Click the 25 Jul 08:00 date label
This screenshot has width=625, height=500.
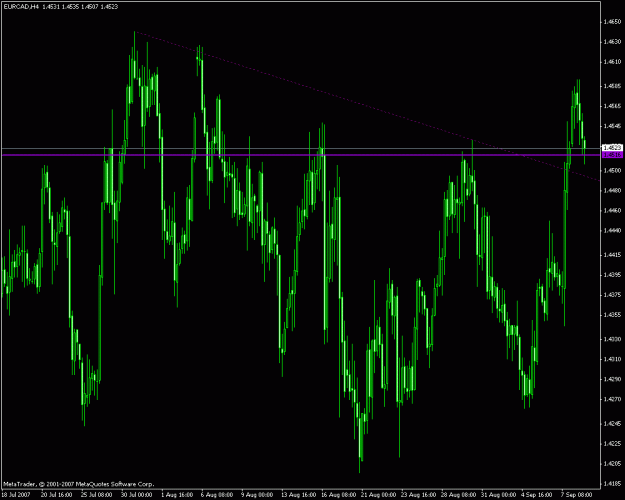96,495
